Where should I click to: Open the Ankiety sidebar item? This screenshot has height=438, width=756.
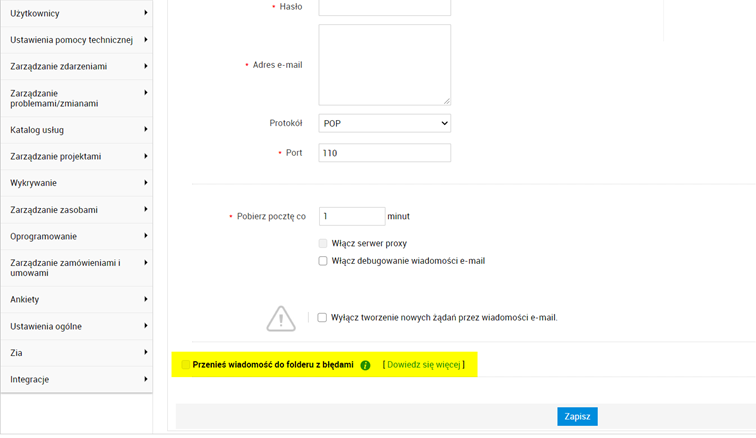coord(25,299)
